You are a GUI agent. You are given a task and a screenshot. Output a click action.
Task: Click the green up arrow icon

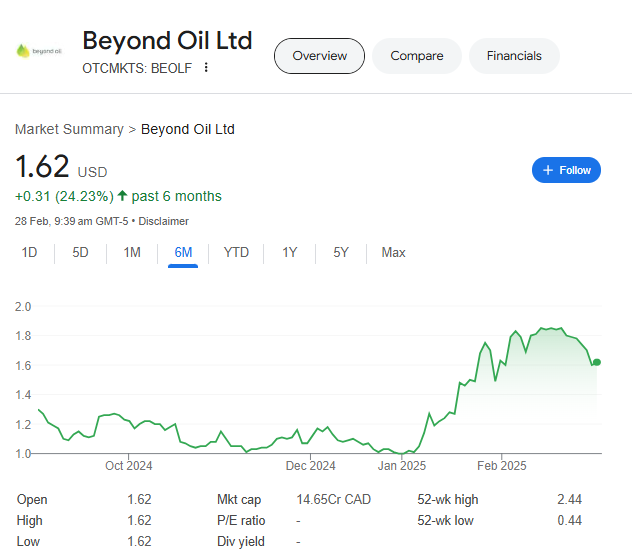click(x=122, y=196)
